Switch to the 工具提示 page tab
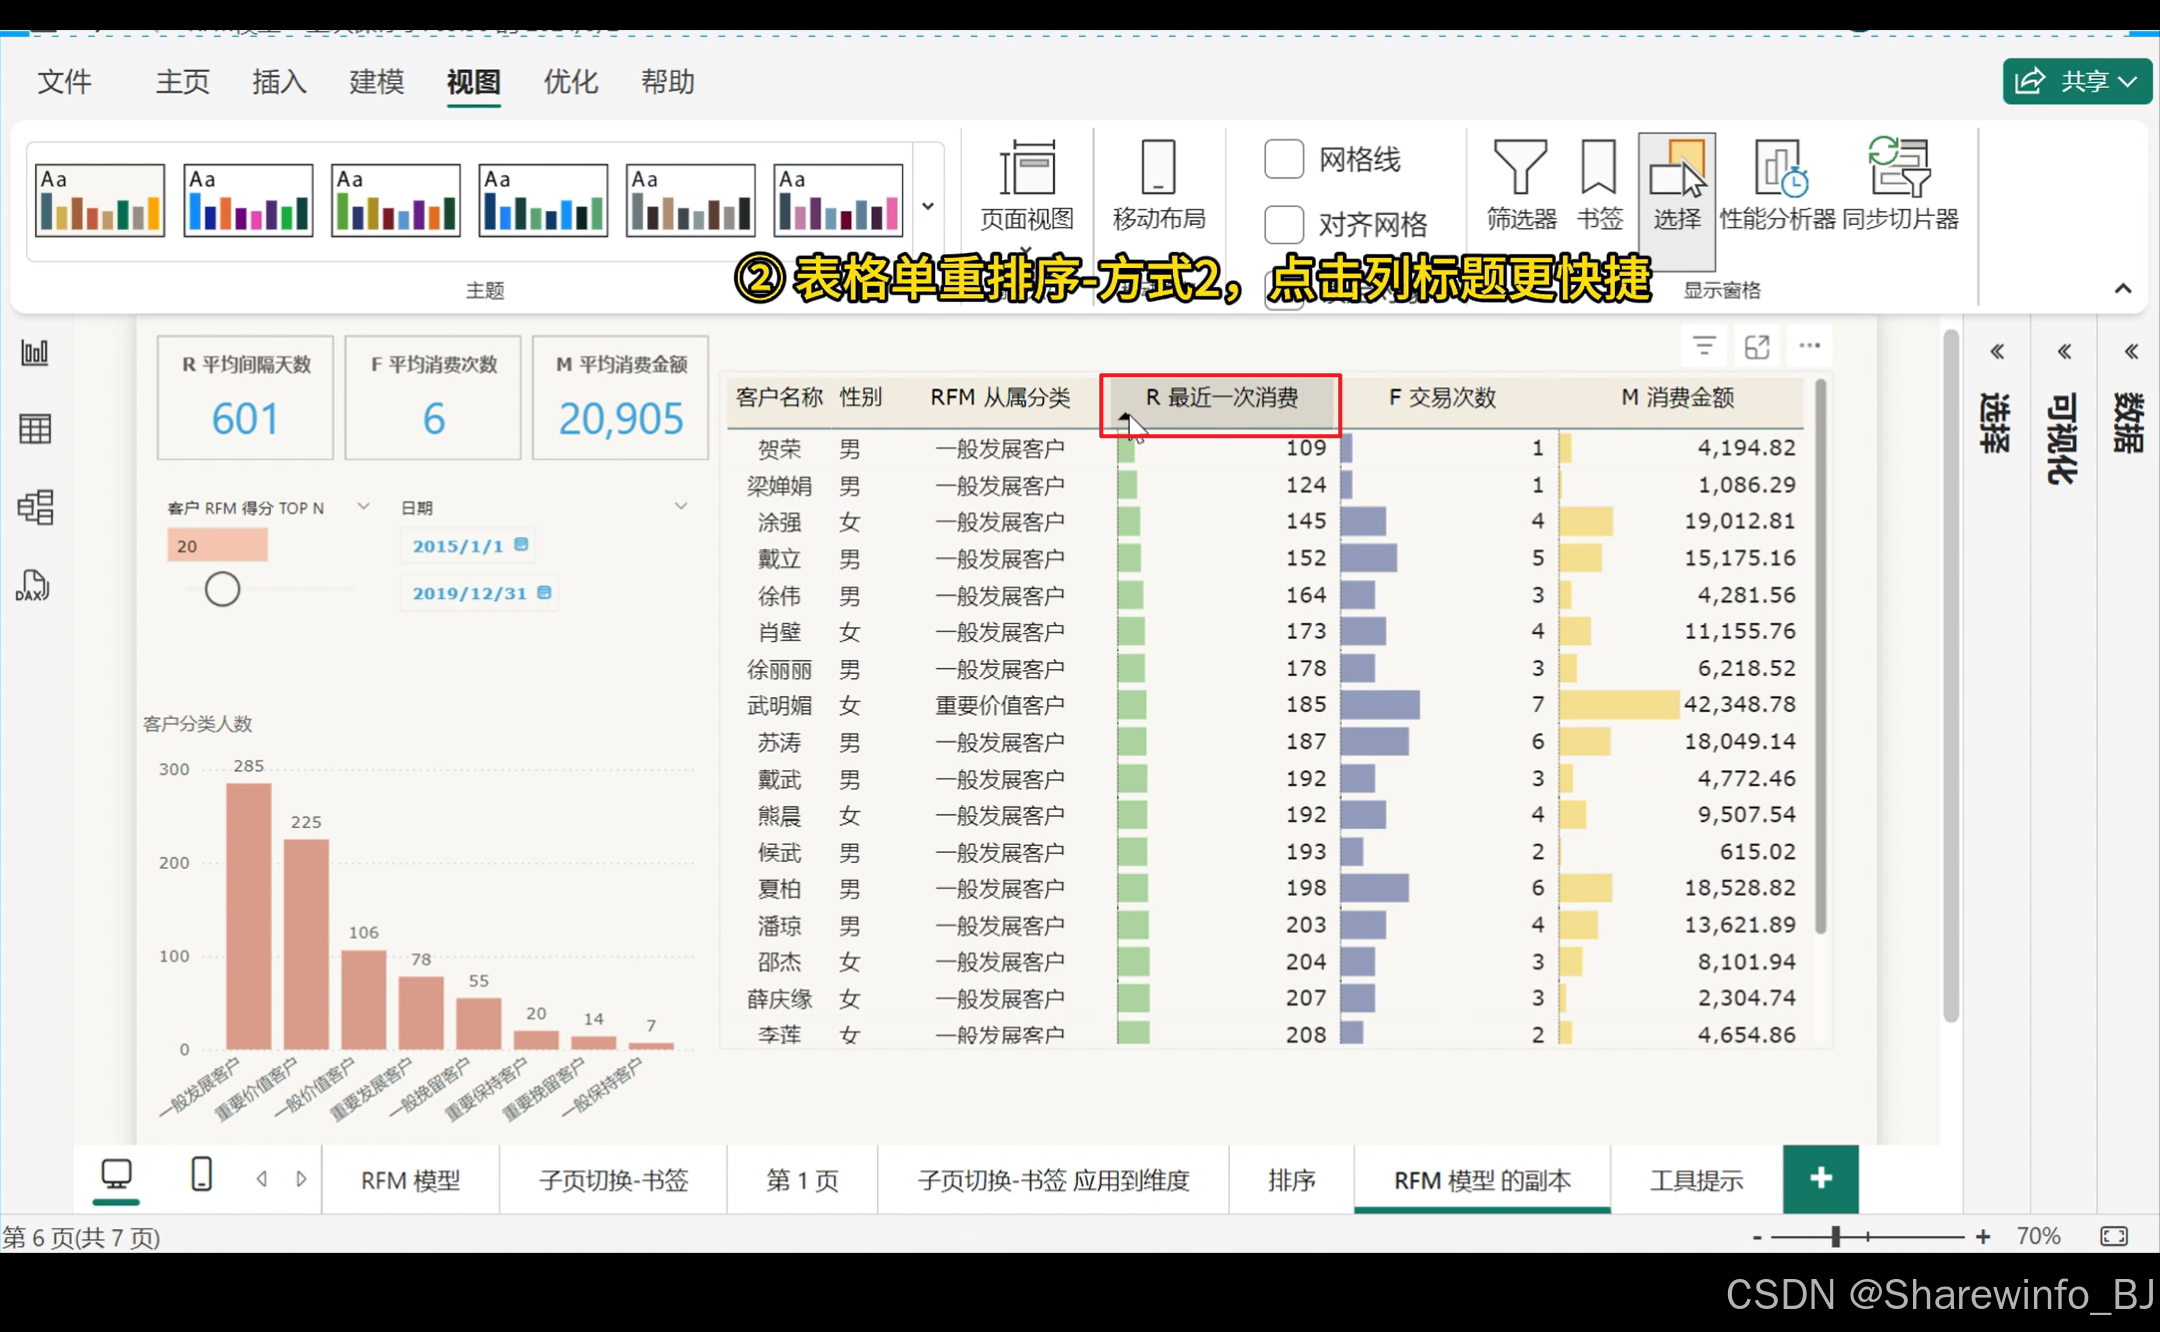Viewport: 2160px width, 1332px height. 1696,1180
